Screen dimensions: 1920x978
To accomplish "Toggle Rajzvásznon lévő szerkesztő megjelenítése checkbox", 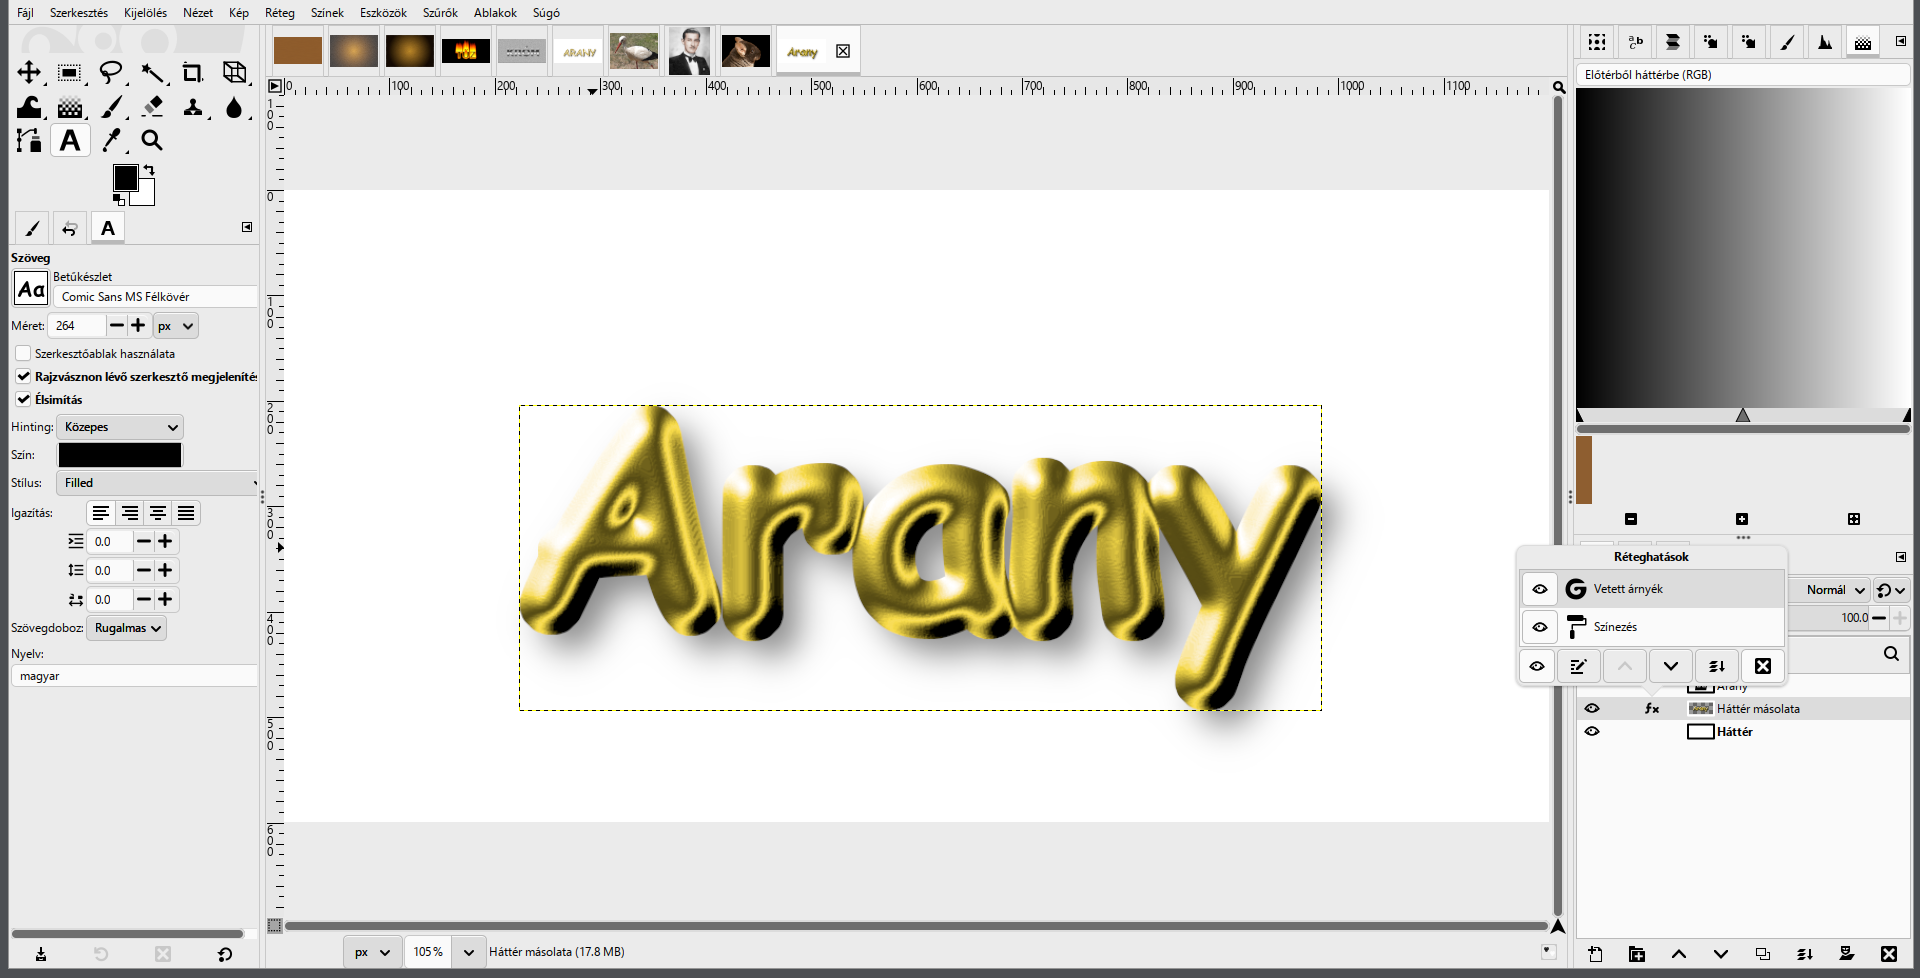I will click(23, 376).
